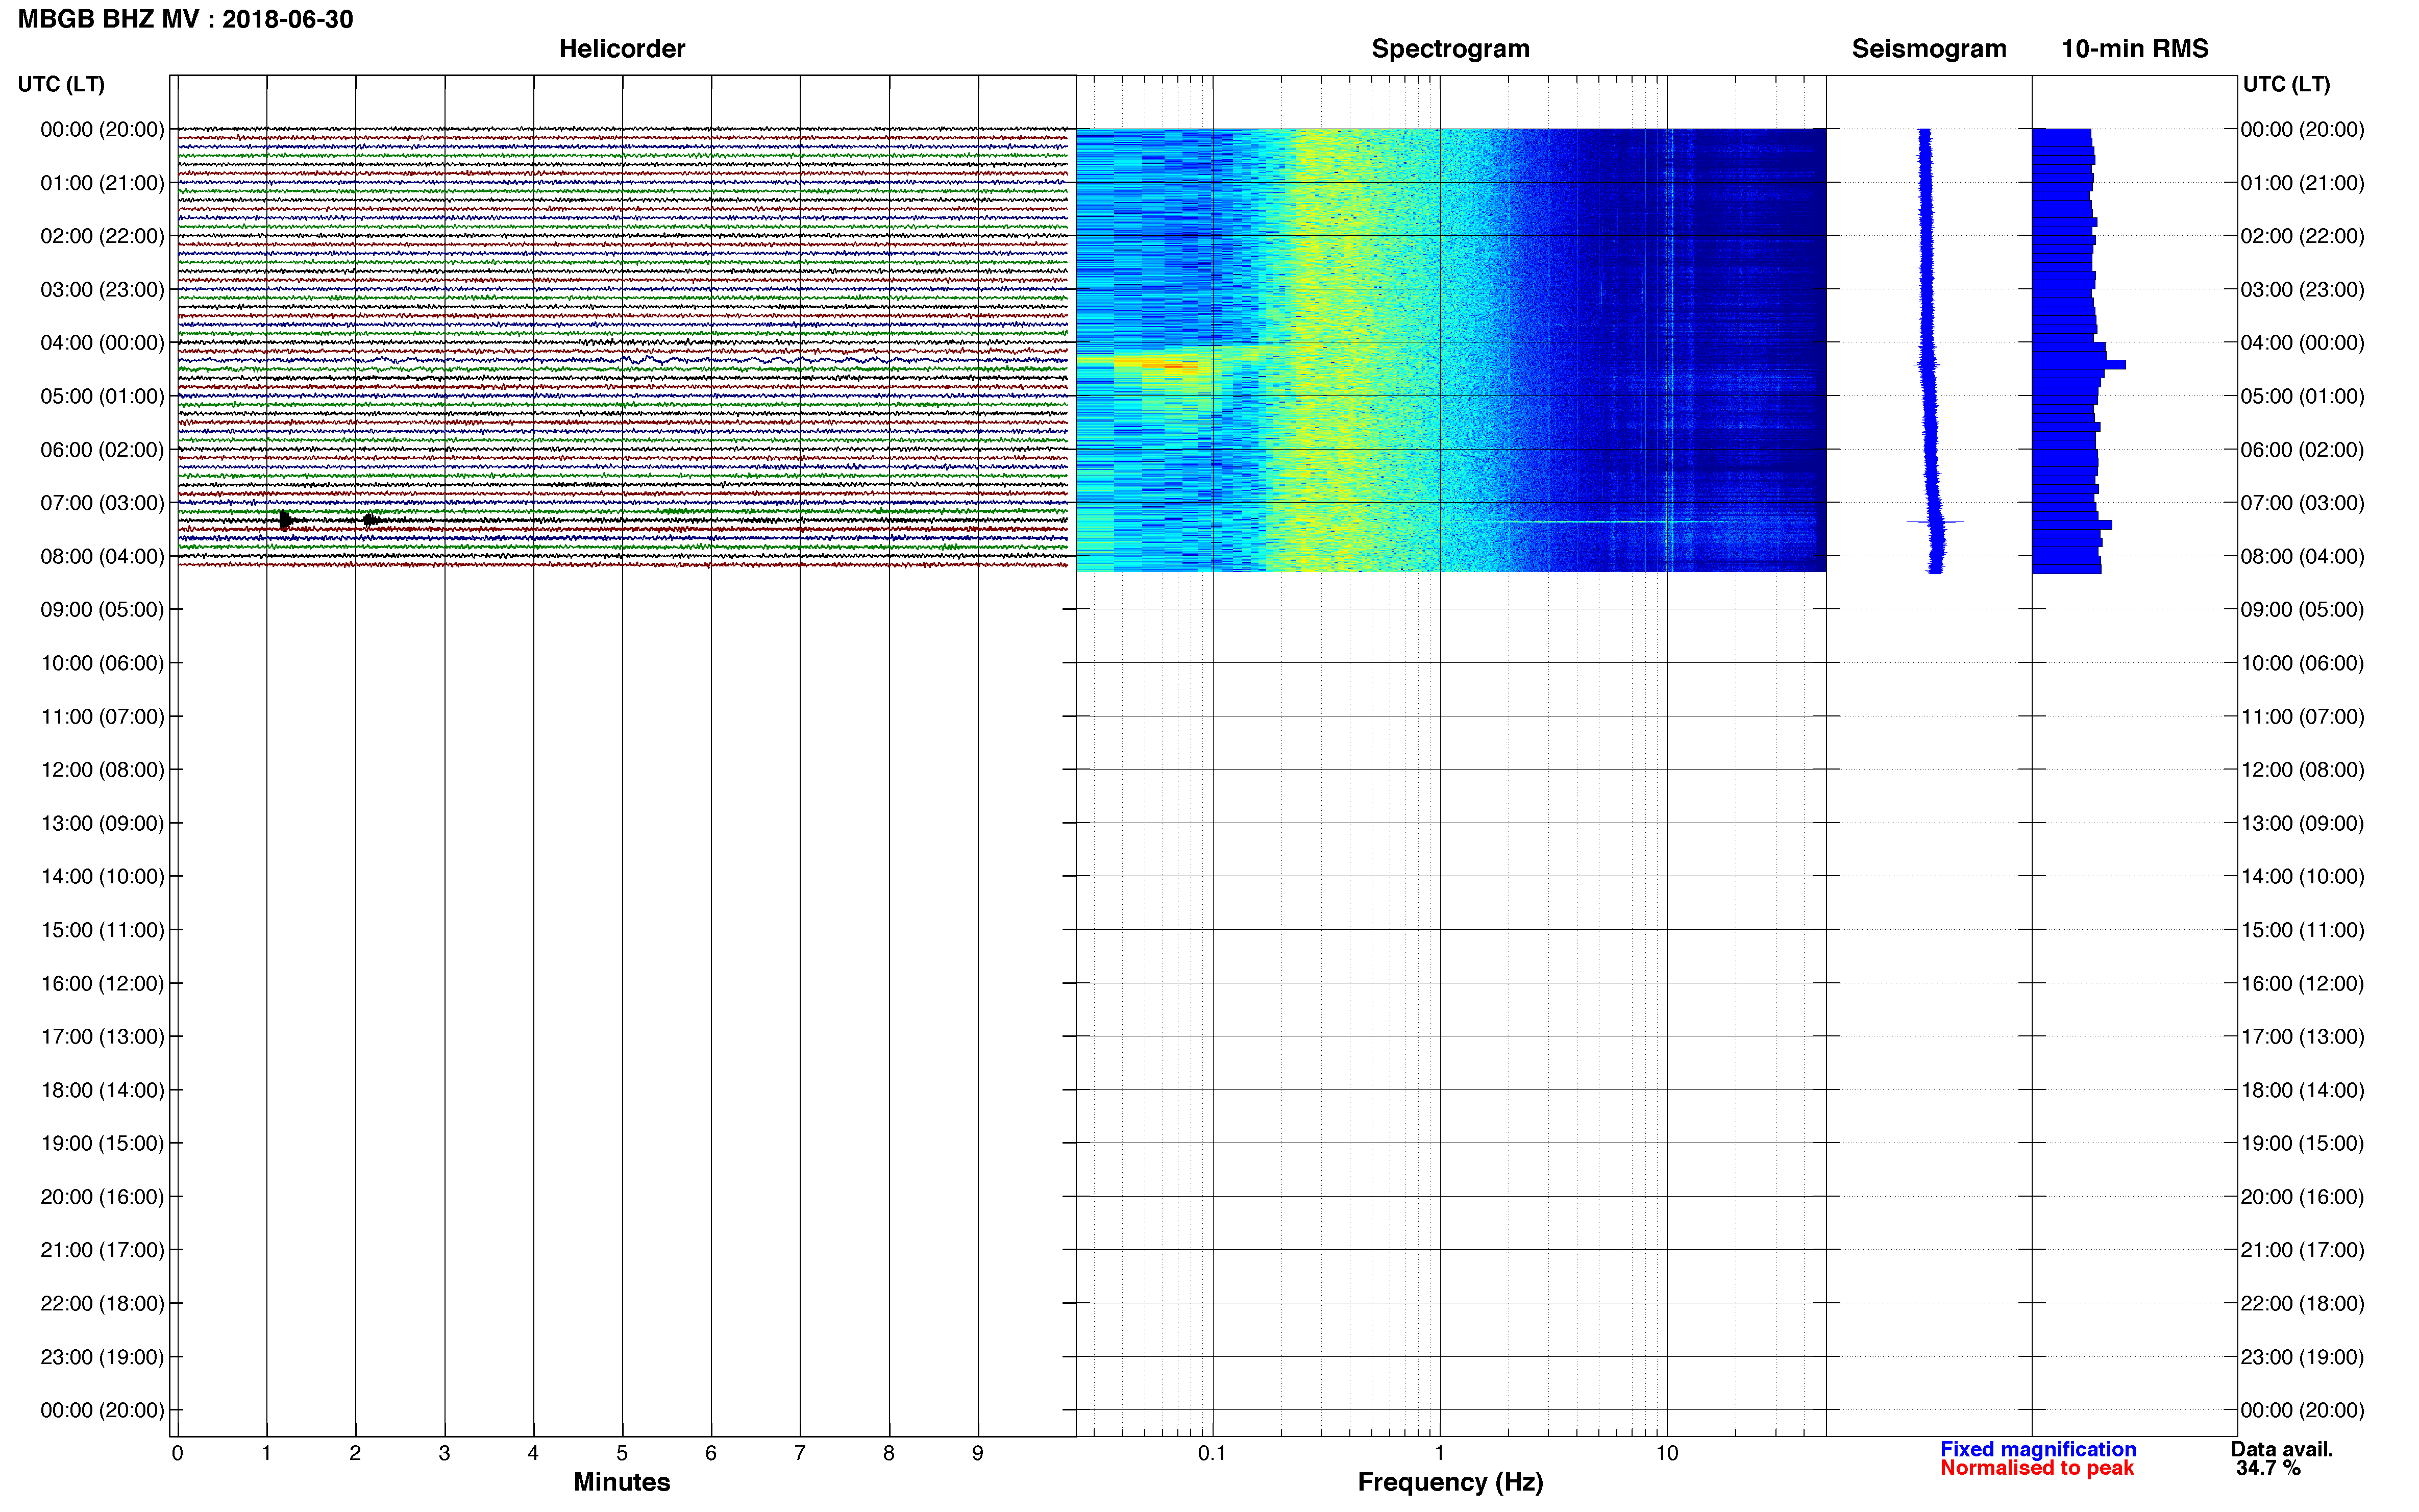Click the 'Minutes' x-axis label
This screenshot has height=1512, width=2419.
click(621, 1482)
